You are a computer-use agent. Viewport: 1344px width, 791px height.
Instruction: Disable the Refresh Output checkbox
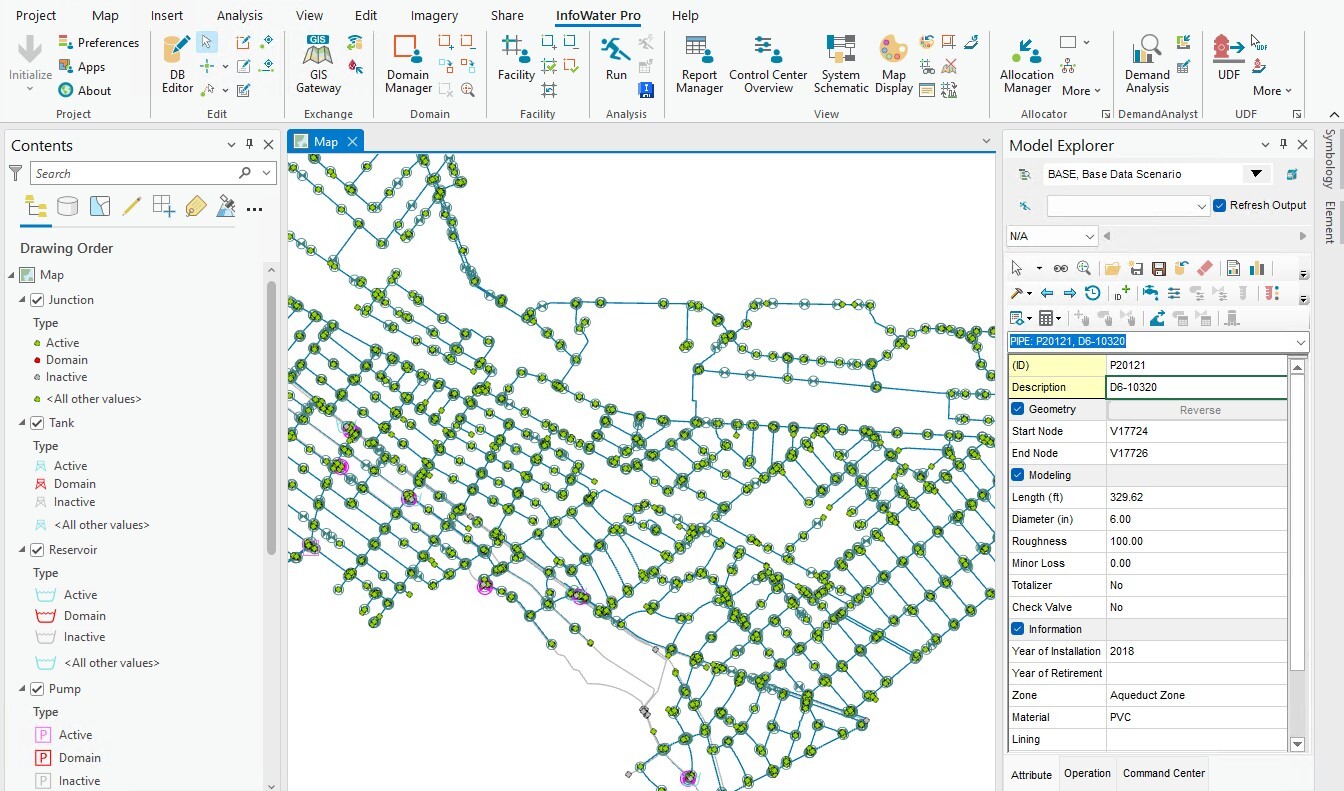[x=1219, y=205]
